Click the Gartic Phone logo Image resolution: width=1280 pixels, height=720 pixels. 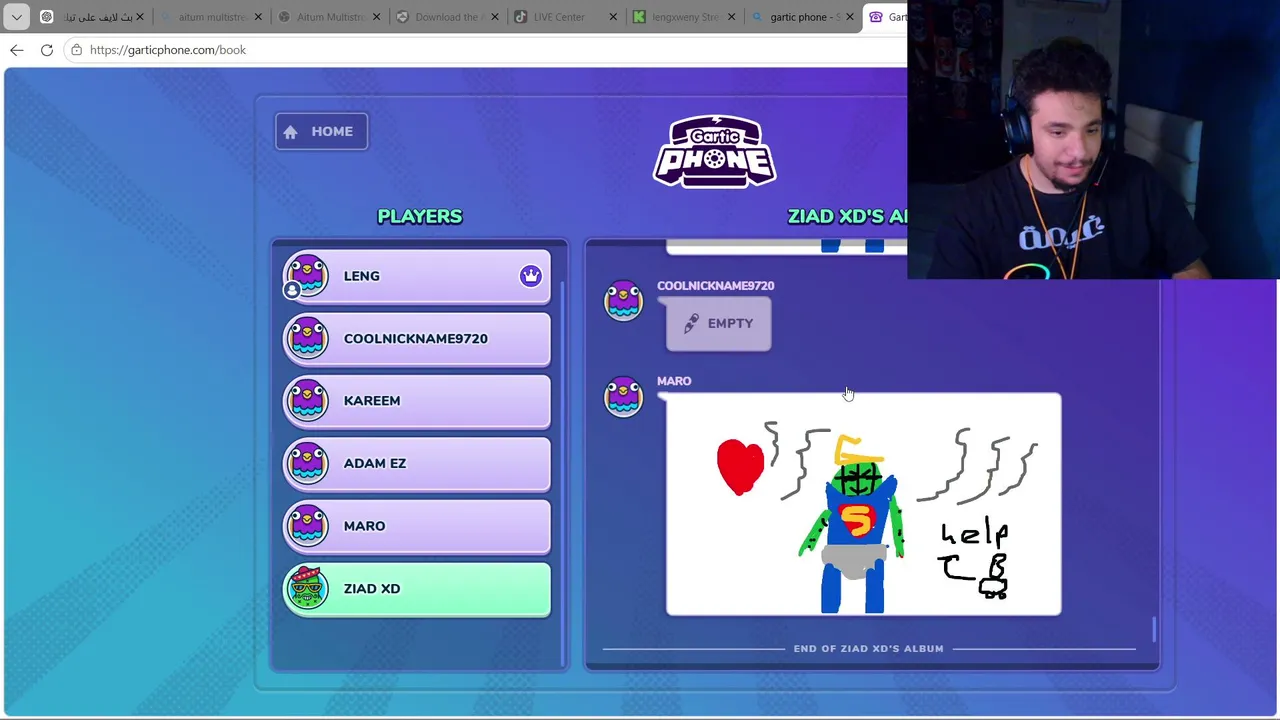tap(714, 151)
